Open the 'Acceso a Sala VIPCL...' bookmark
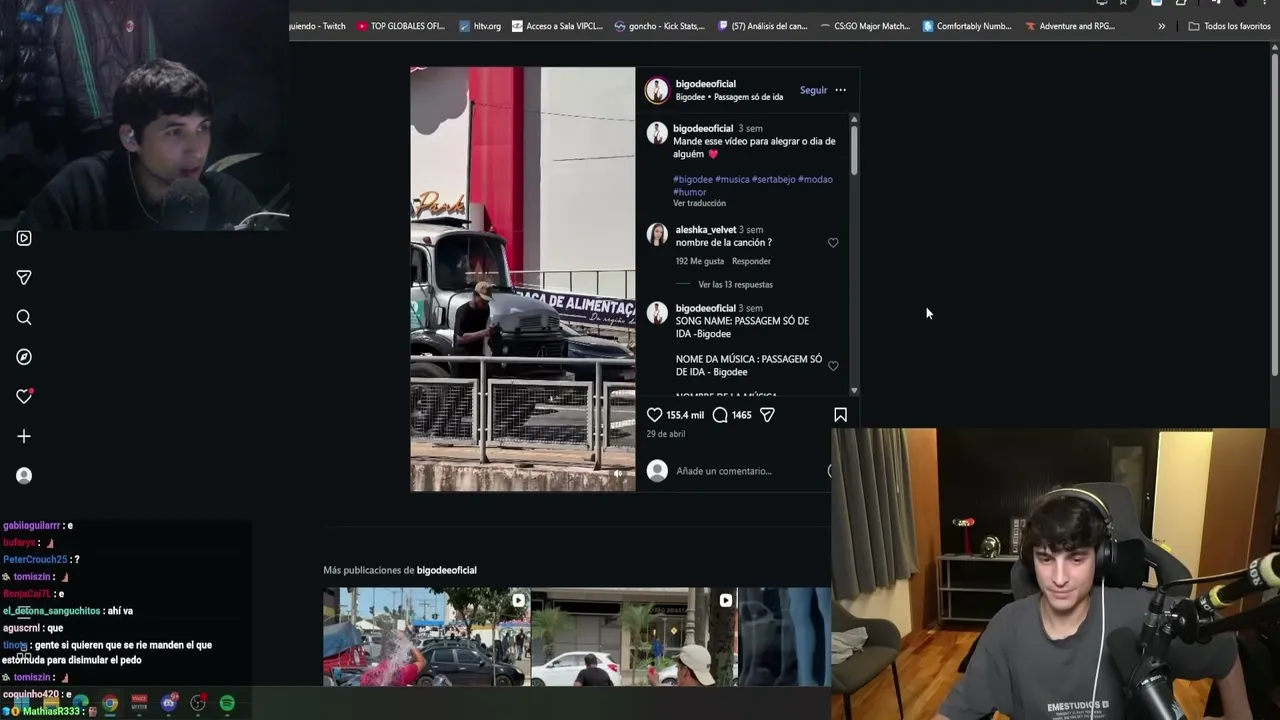 click(x=557, y=26)
